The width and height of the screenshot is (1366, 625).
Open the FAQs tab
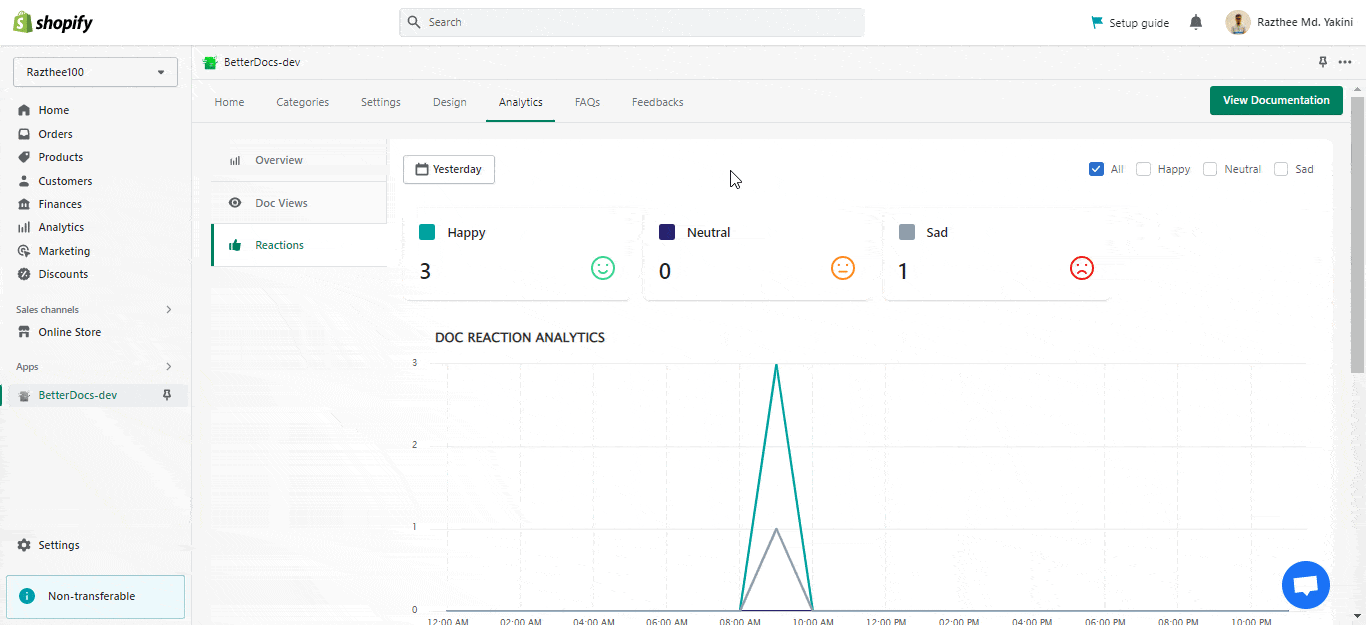(x=587, y=102)
